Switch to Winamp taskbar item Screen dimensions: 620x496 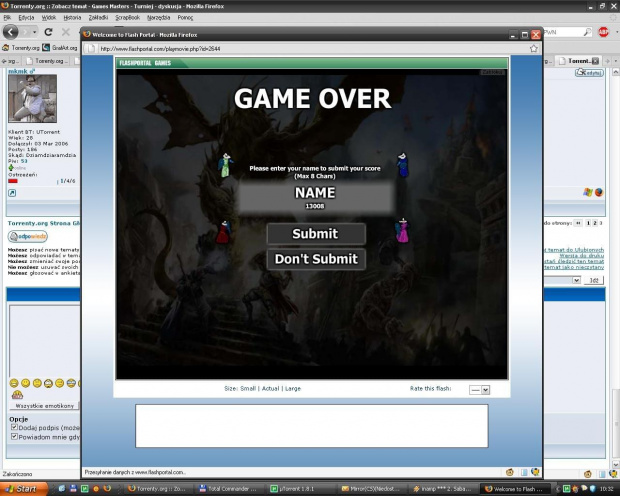tap(442, 489)
